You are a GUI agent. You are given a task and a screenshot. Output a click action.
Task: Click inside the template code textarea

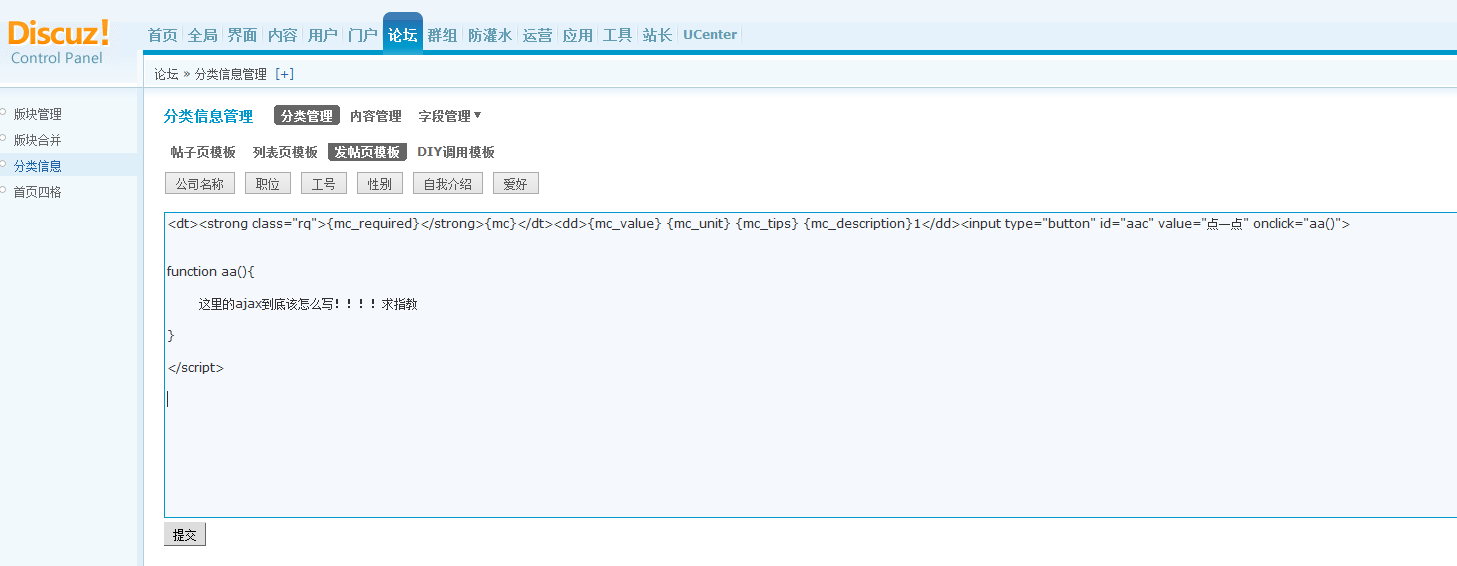coord(810,365)
